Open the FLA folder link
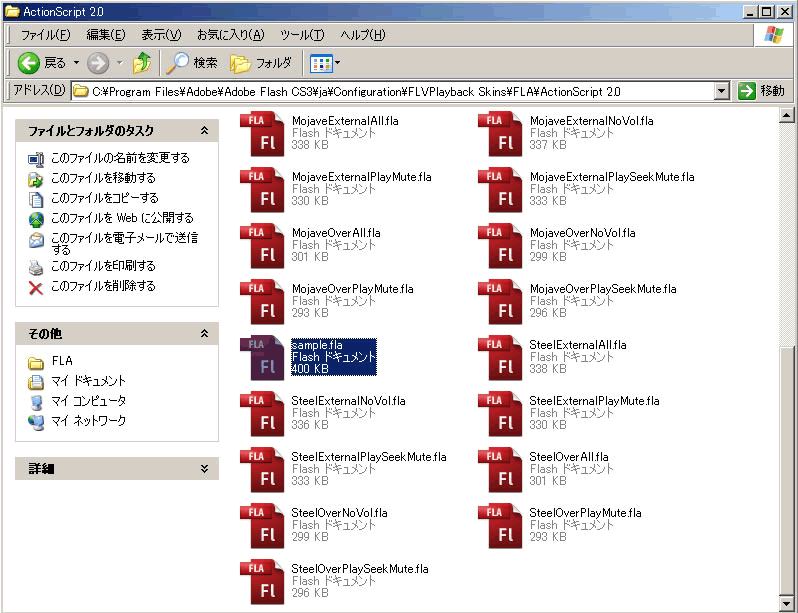798x613 pixels. (x=62, y=361)
